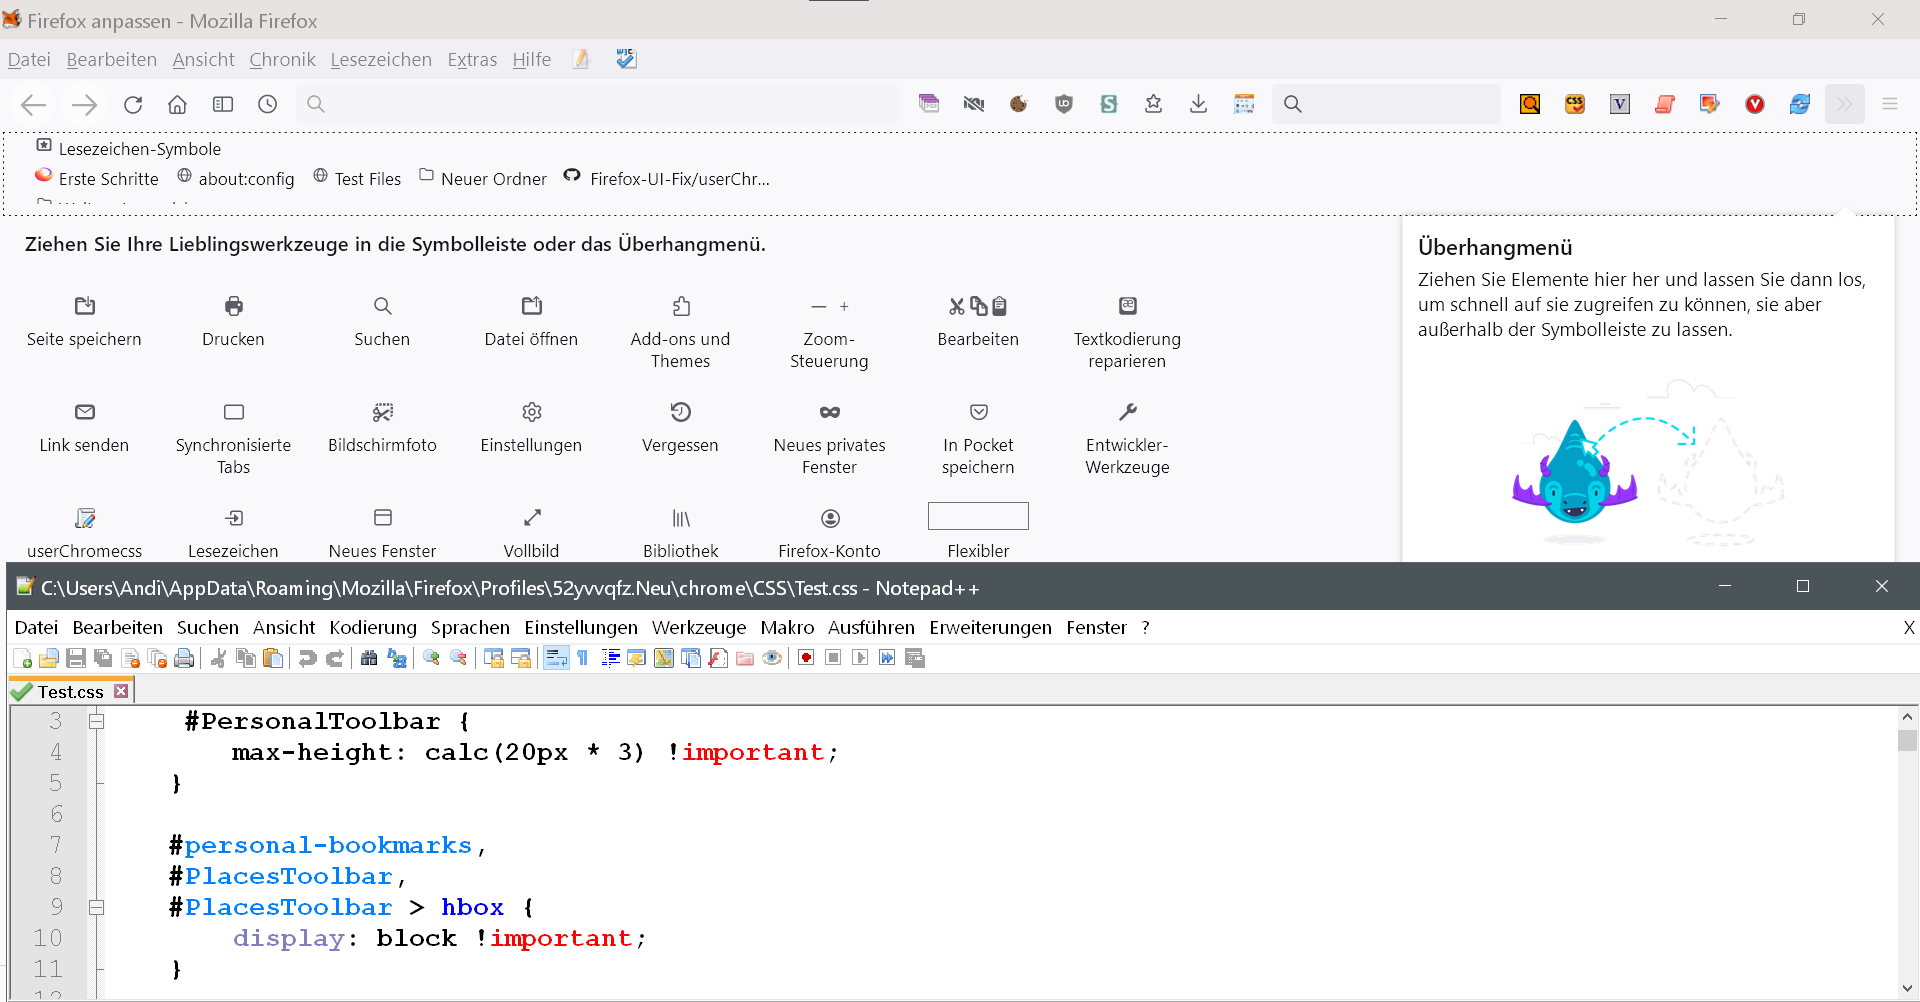Toggle show all characters pilcrow button
The image size is (1920, 1002).
pyautogui.click(x=583, y=658)
